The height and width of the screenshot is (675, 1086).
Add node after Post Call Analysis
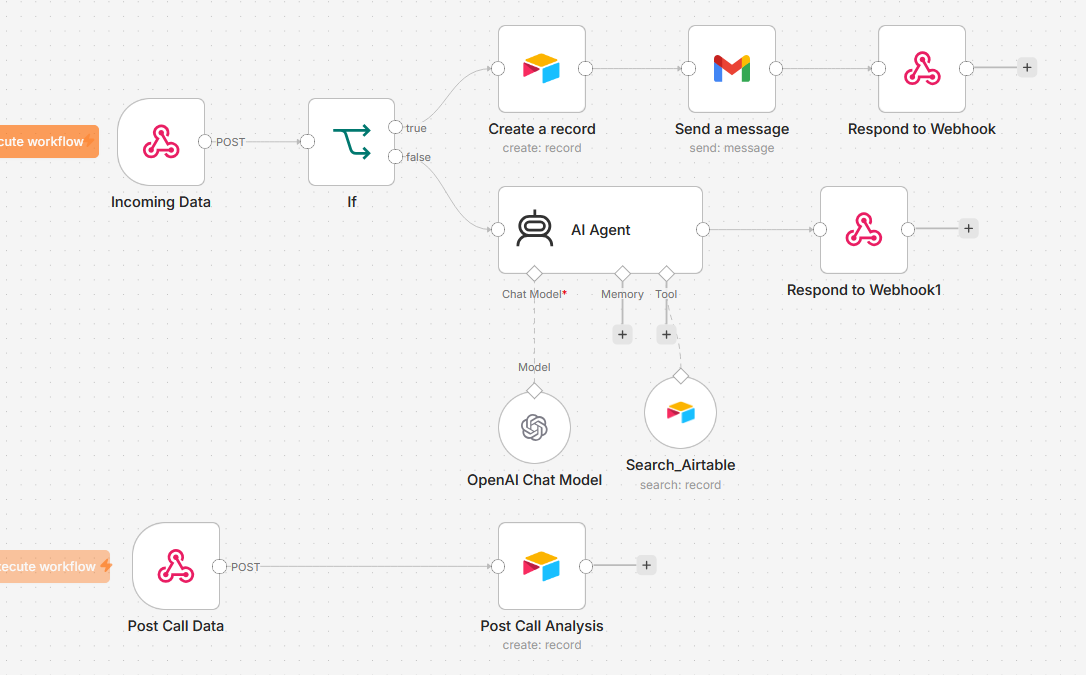pos(646,566)
